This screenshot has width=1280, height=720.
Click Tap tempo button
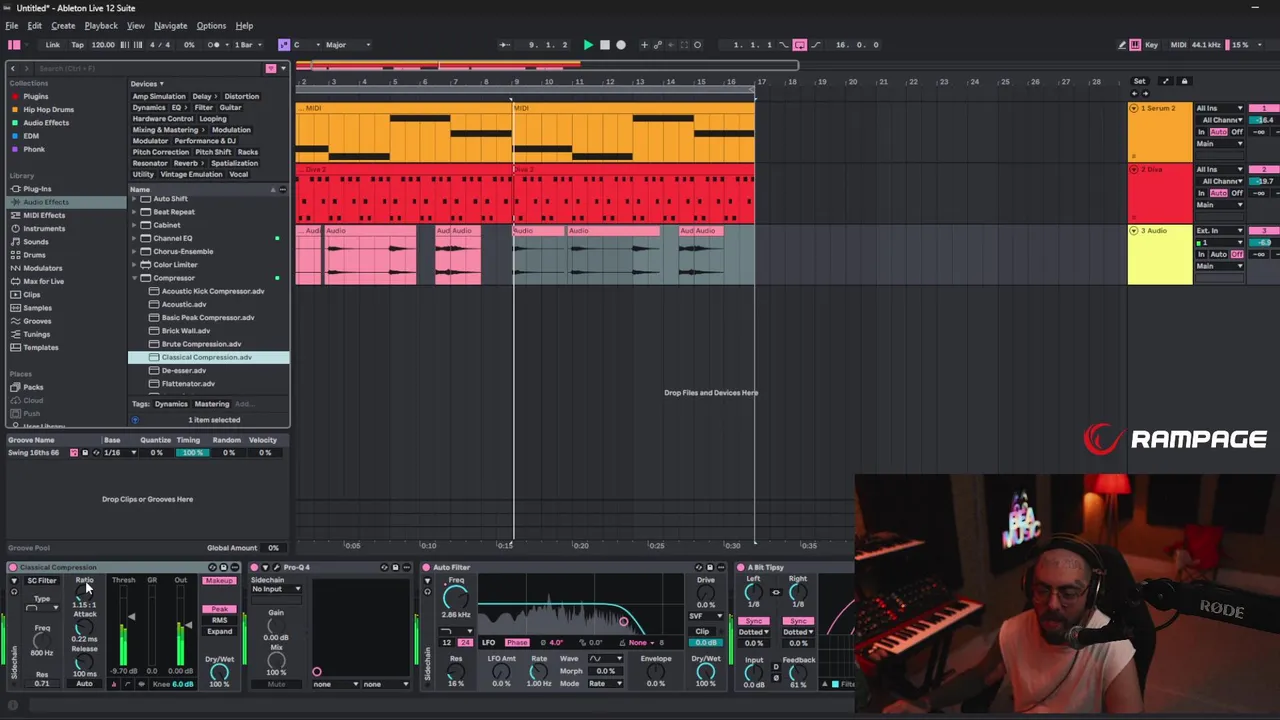76,45
